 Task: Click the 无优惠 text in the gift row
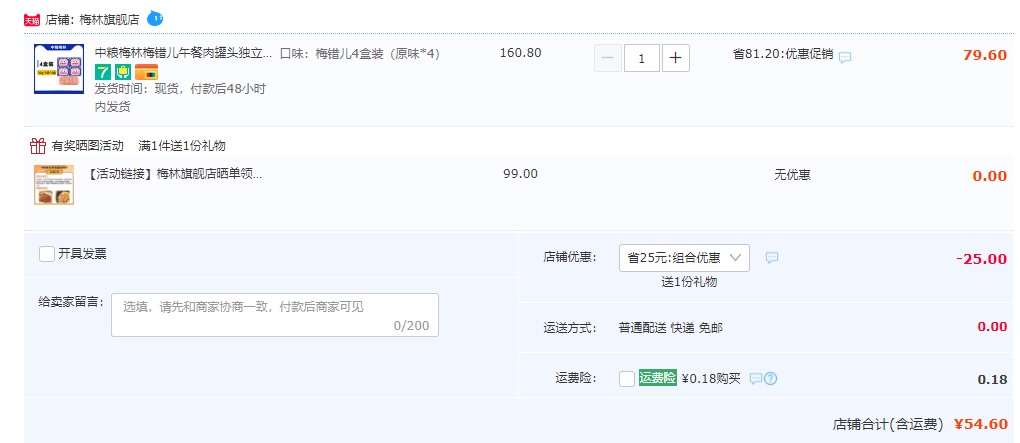click(x=792, y=174)
